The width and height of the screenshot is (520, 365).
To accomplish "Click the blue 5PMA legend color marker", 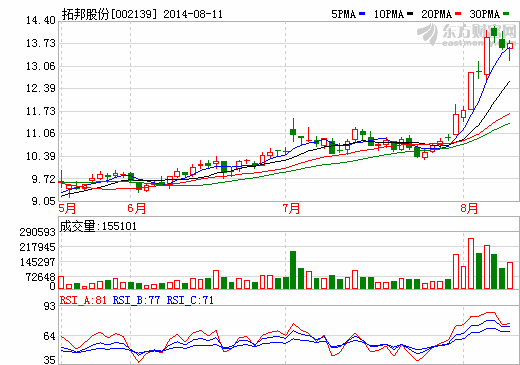I will (x=362, y=14).
